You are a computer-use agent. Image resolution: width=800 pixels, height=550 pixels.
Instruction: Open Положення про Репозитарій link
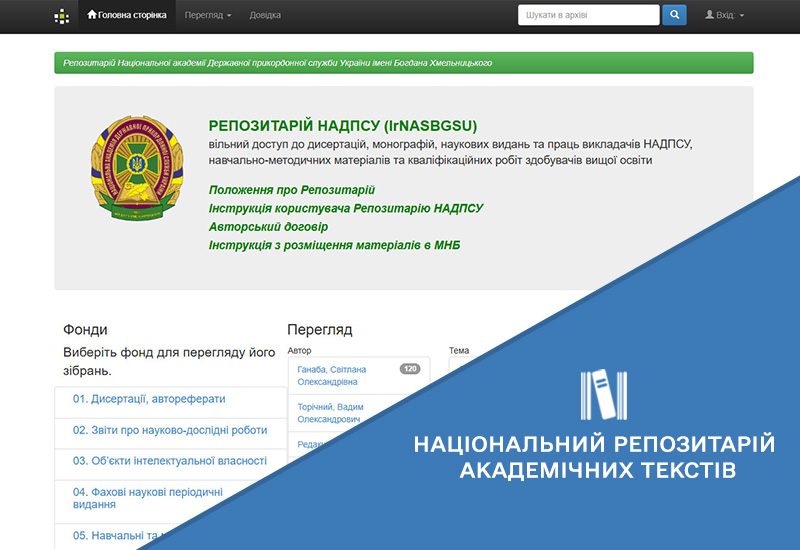[291, 190]
